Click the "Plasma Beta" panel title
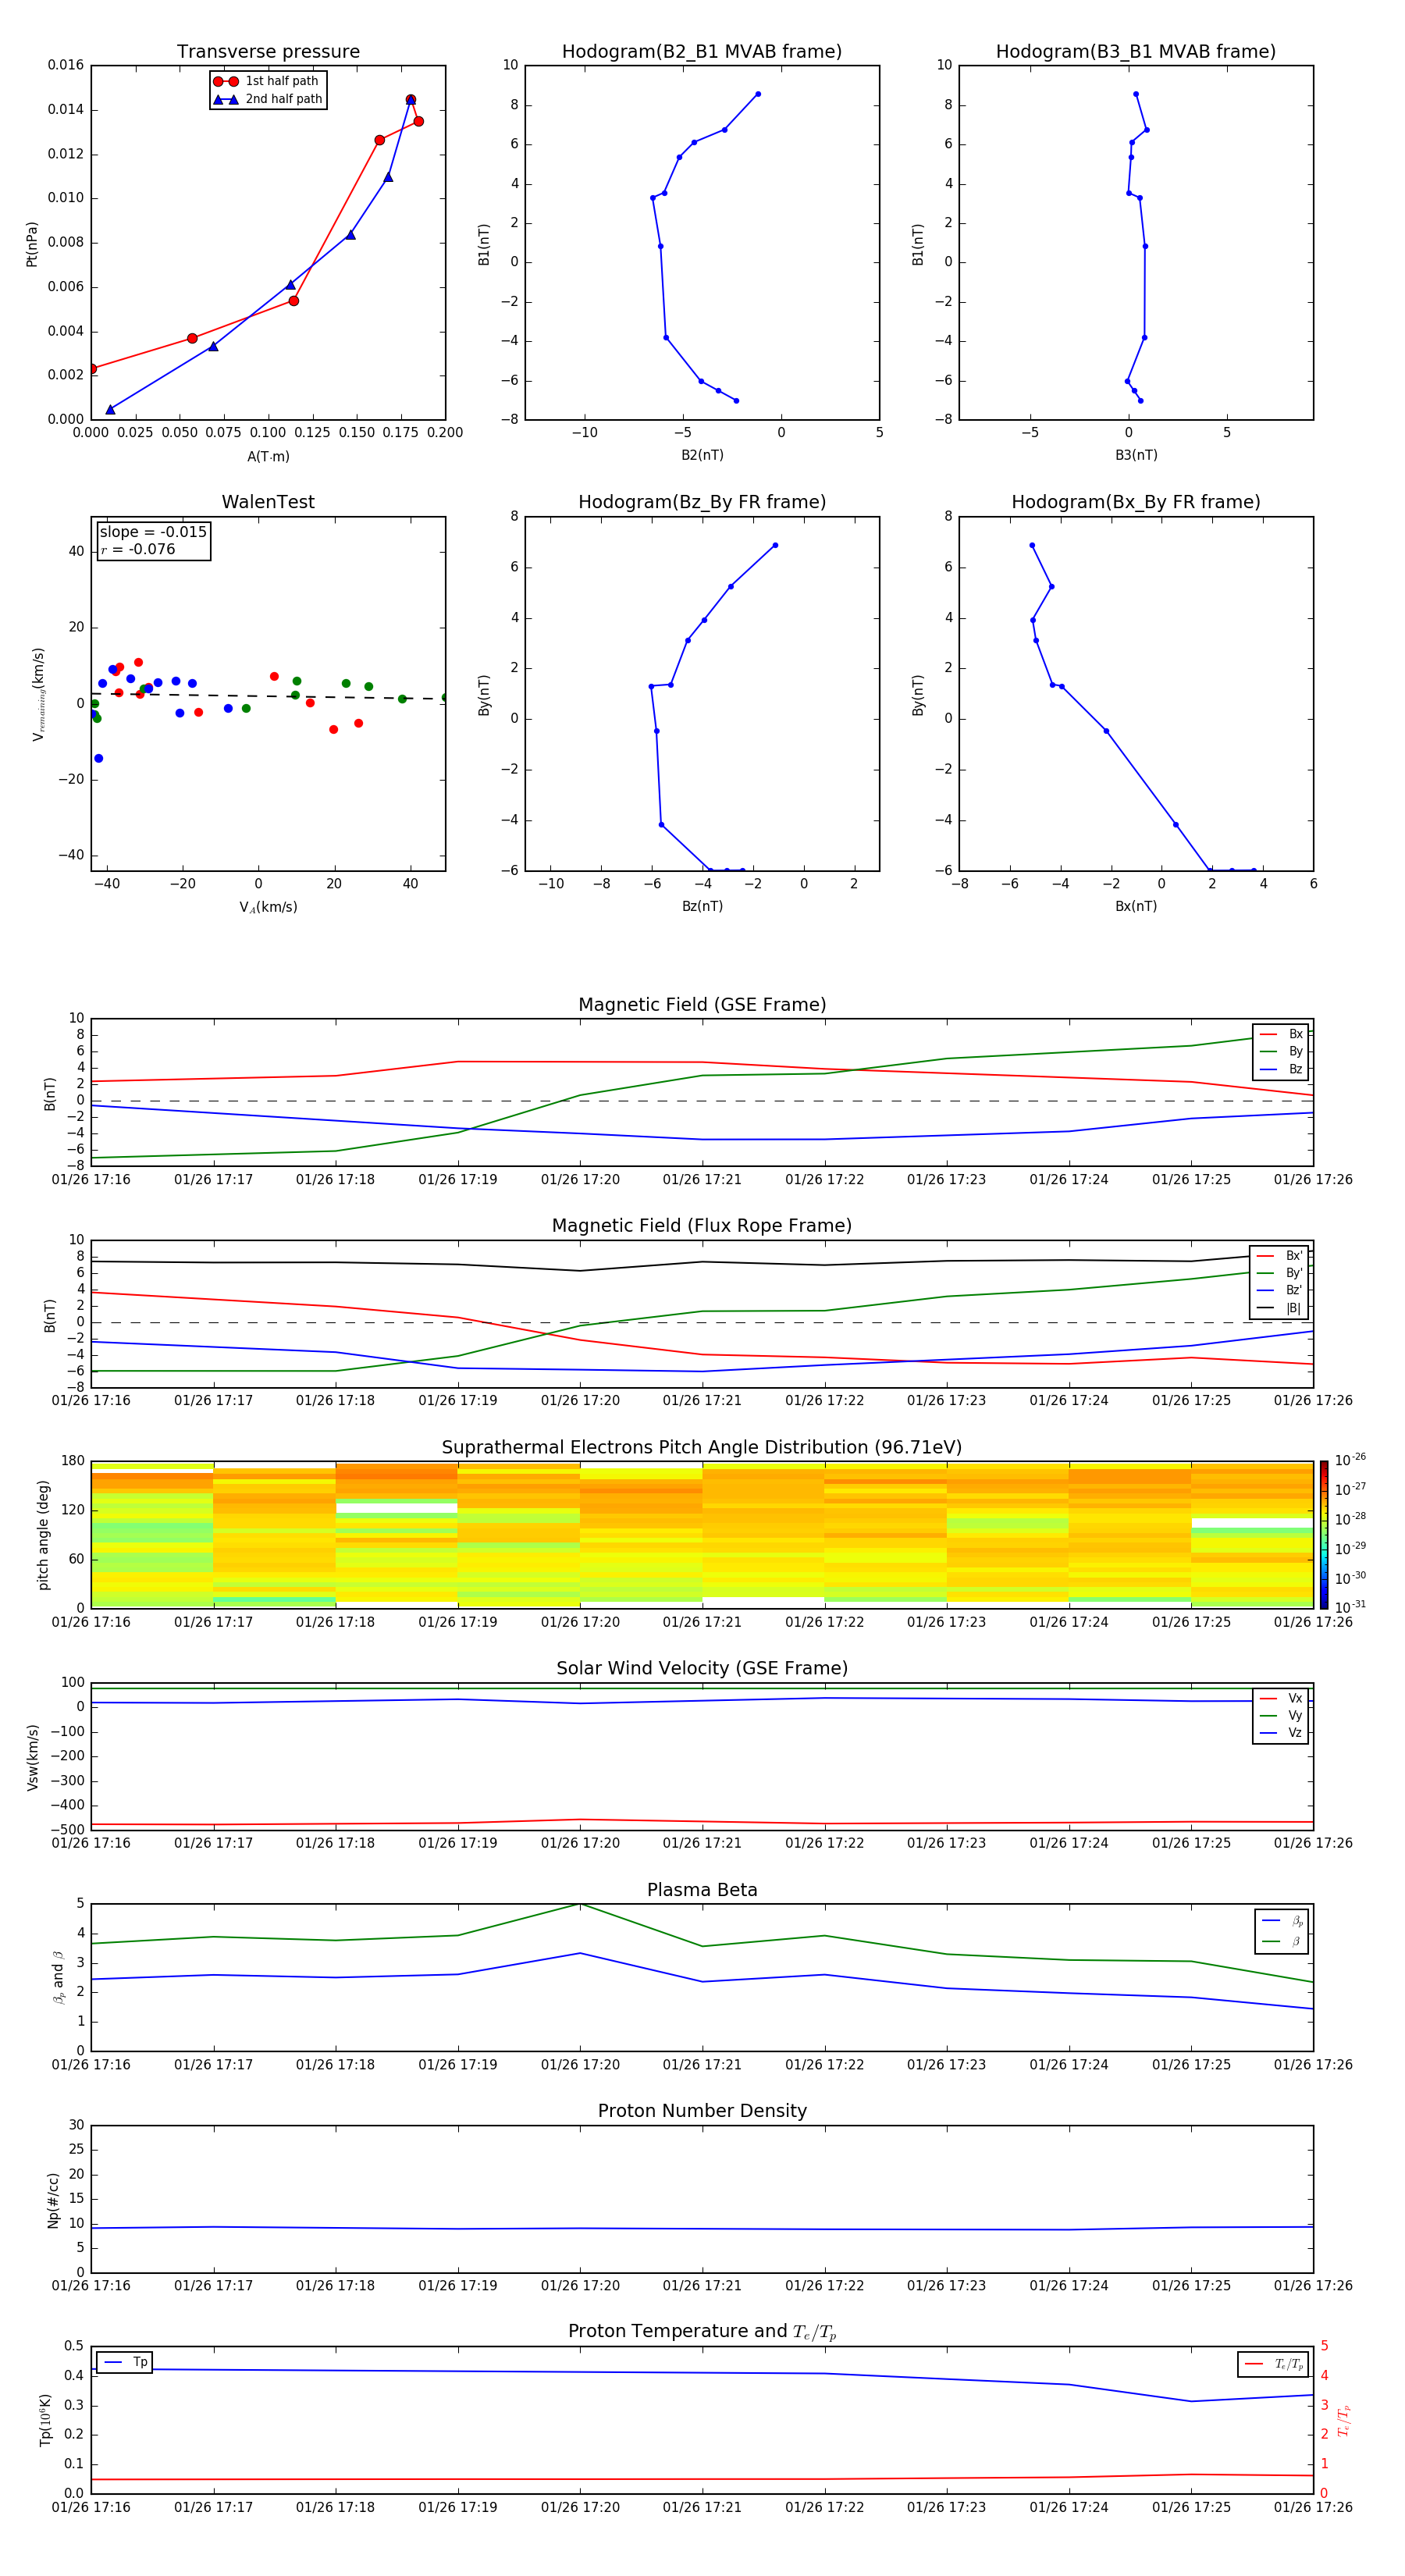The width and height of the screenshot is (1405, 2576). click(702, 1891)
